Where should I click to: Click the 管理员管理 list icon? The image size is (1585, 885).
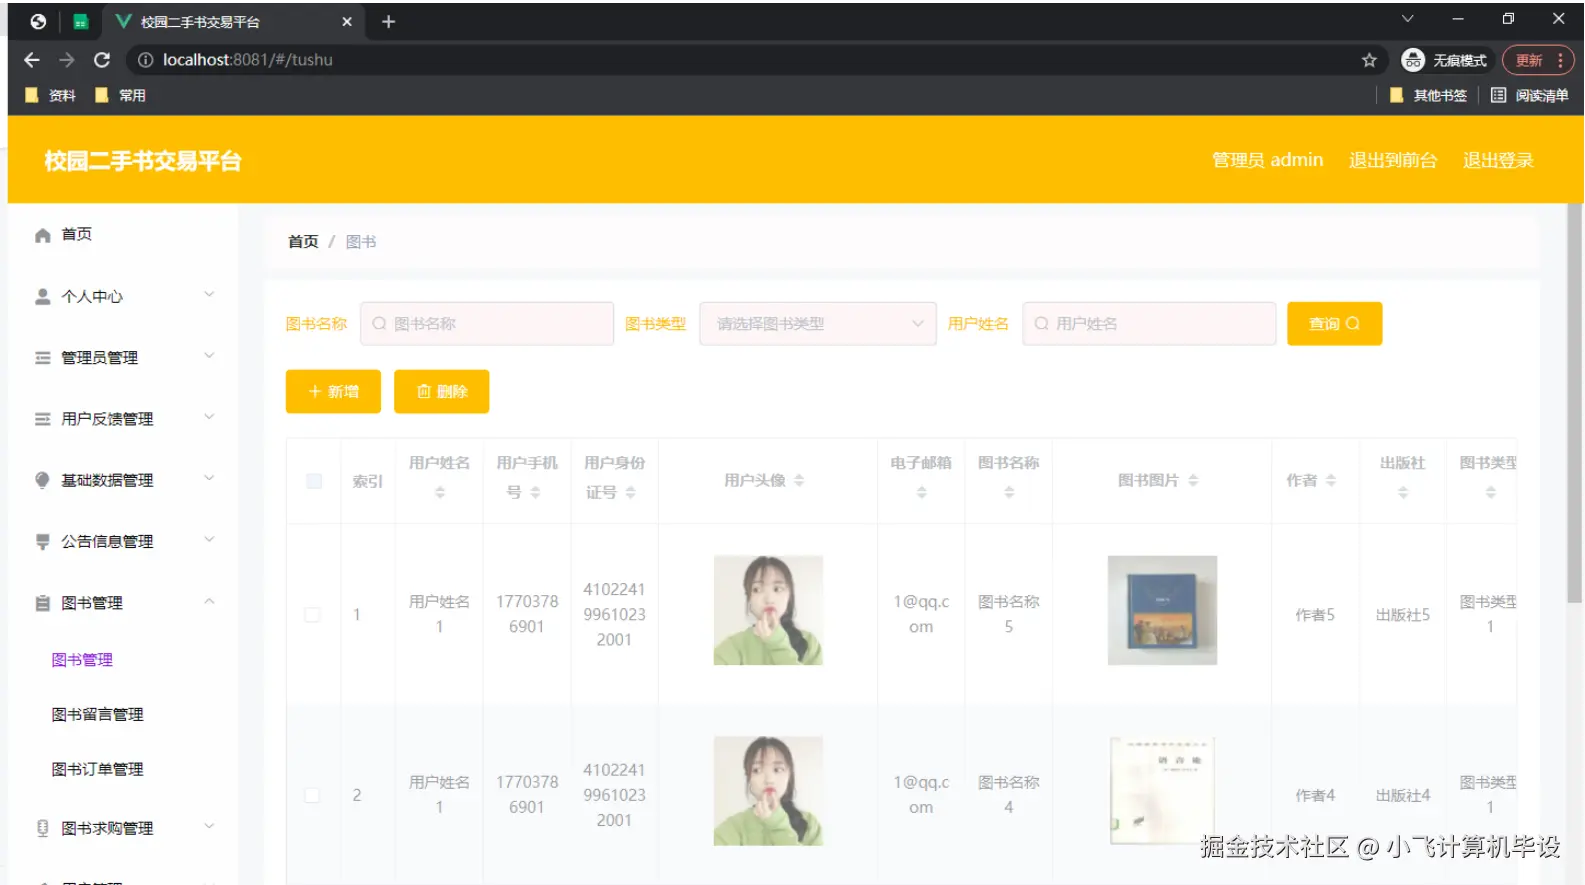(x=42, y=357)
